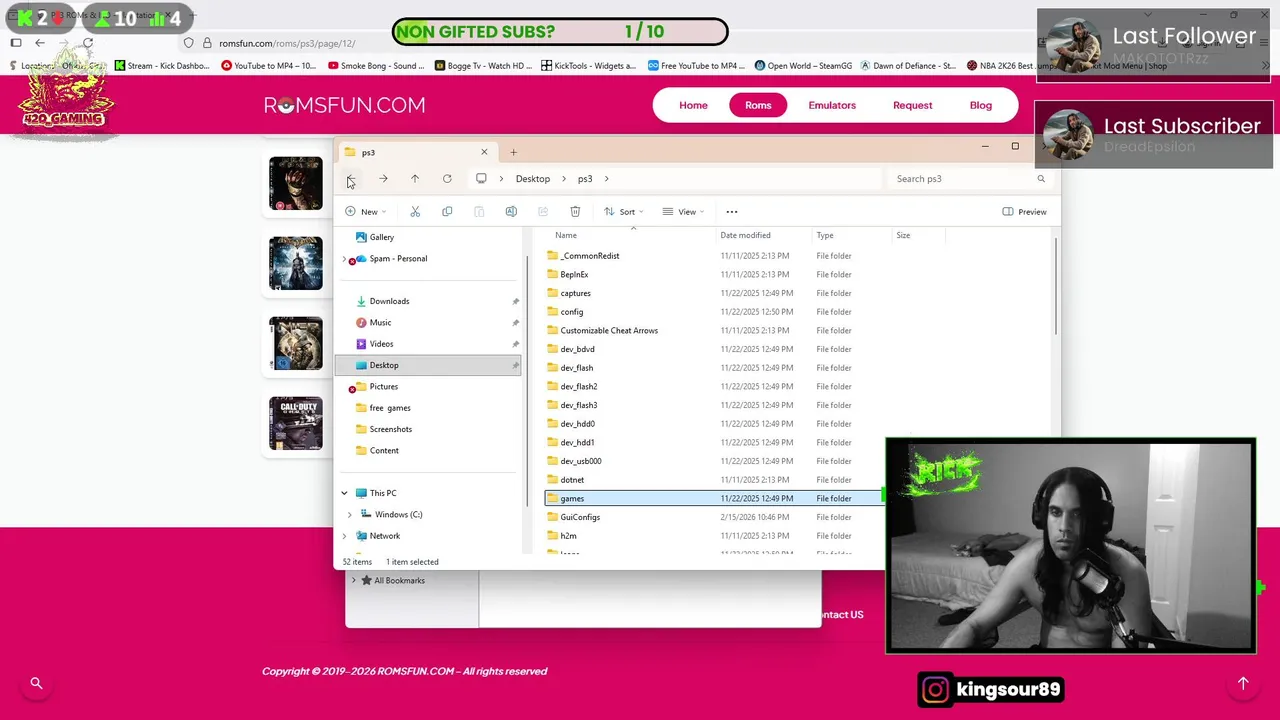This screenshot has height=720, width=1280.
Task: Open the New item dropdown
Action: coord(365,212)
